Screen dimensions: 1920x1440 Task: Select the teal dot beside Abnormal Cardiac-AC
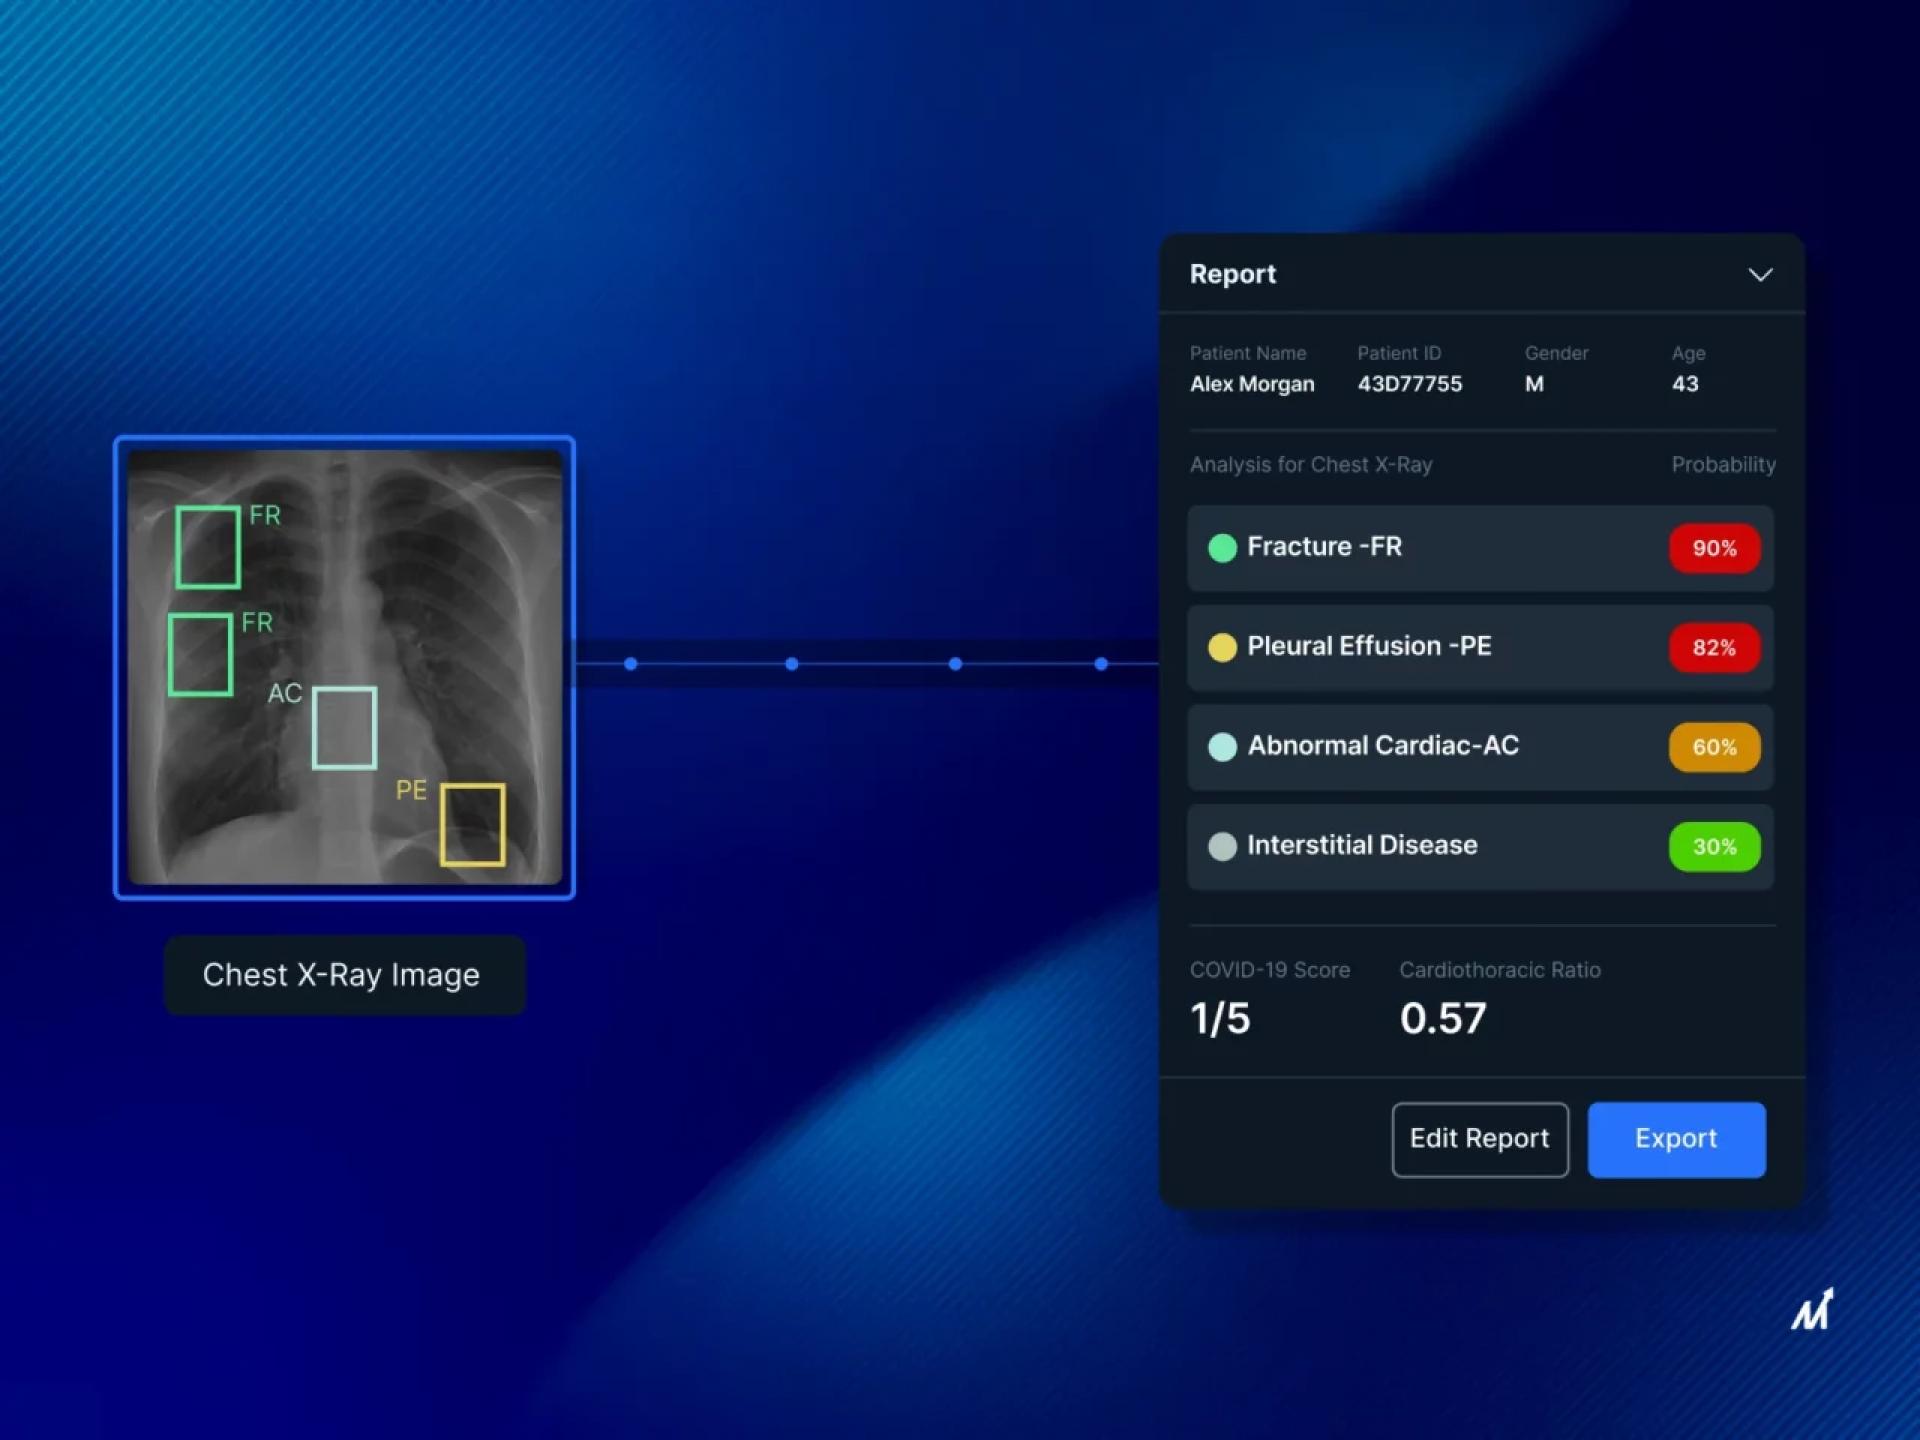(1223, 747)
